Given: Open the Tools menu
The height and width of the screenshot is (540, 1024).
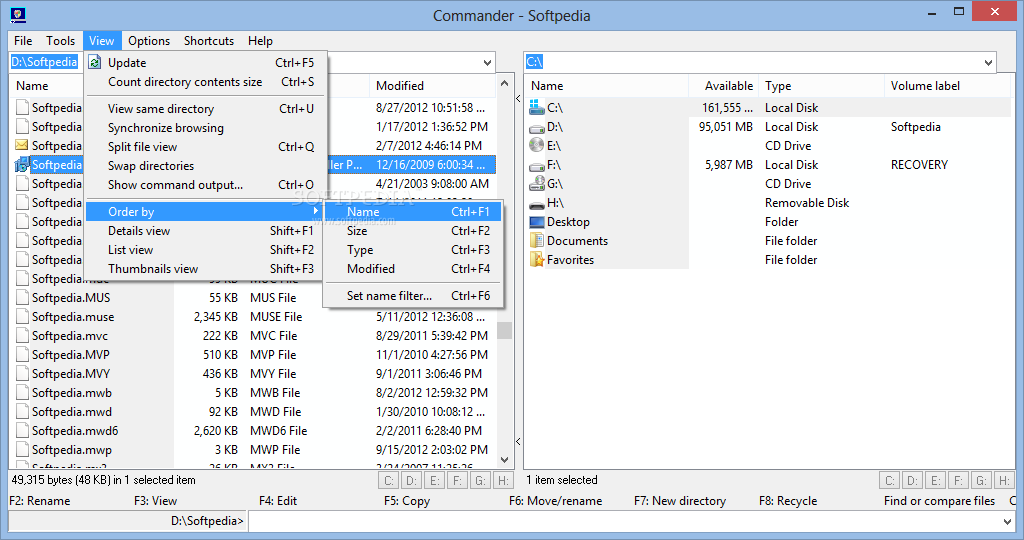Looking at the screenshot, I should tap(61, 40).
